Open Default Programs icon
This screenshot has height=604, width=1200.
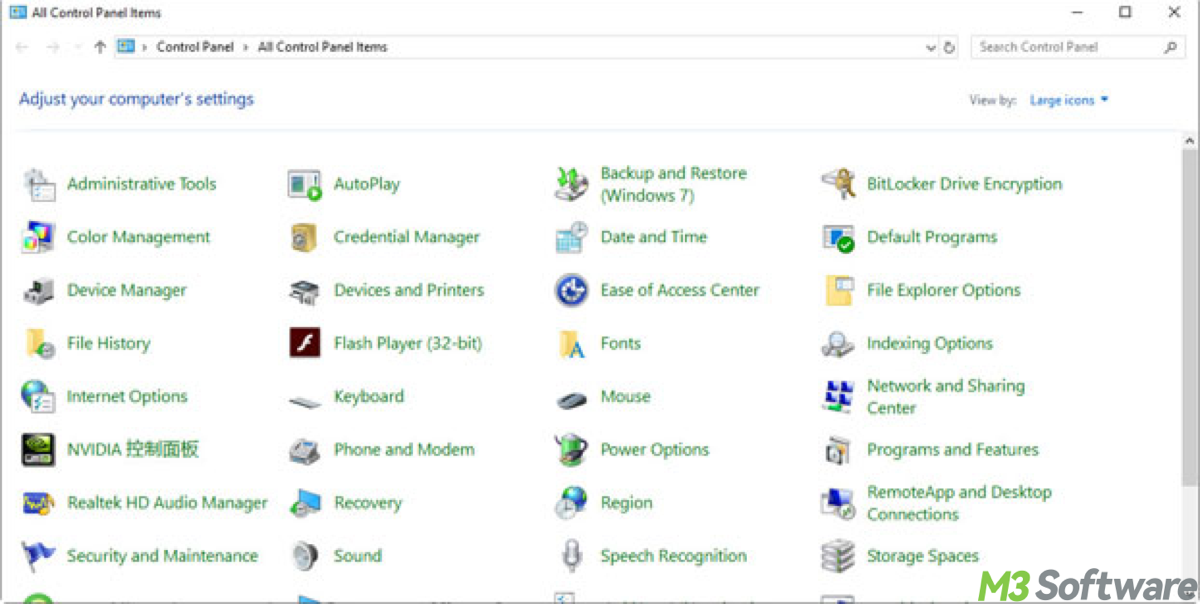838,237
